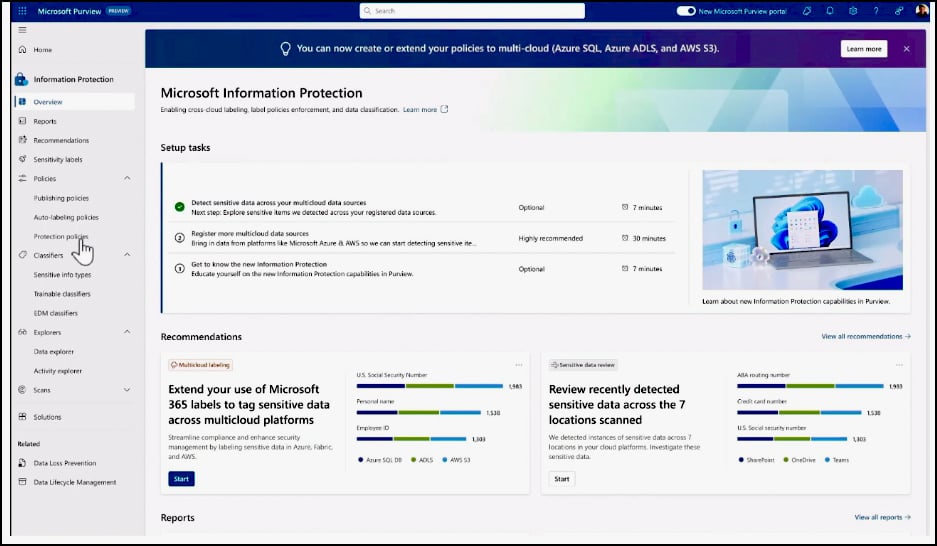Click the Solutions grid icon
Image resolution: width=937 pixels, height=546 pixels.
click(22, 416)
